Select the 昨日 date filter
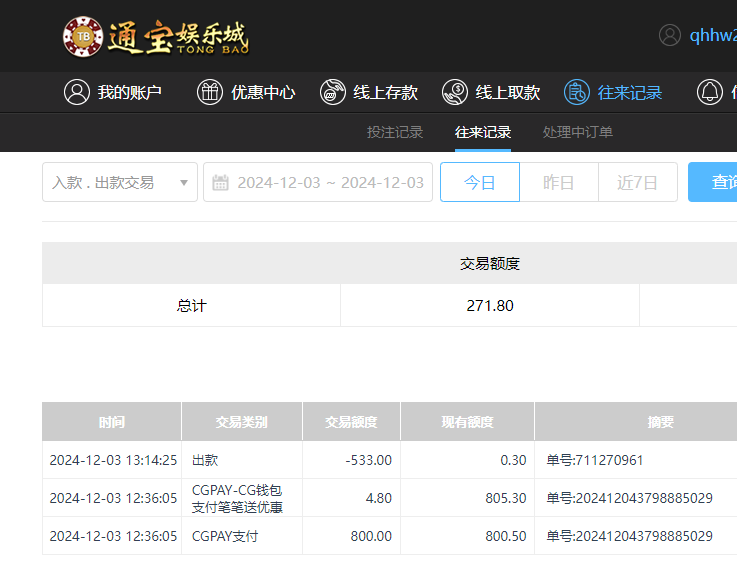Viewport: 737px width, 576px height. [x=558, y=183]
